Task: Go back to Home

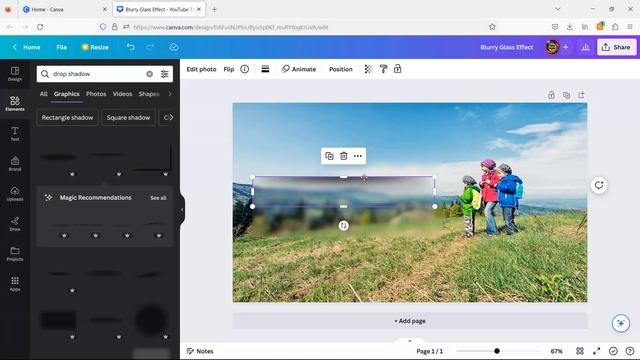Action: tap(27, 47)
